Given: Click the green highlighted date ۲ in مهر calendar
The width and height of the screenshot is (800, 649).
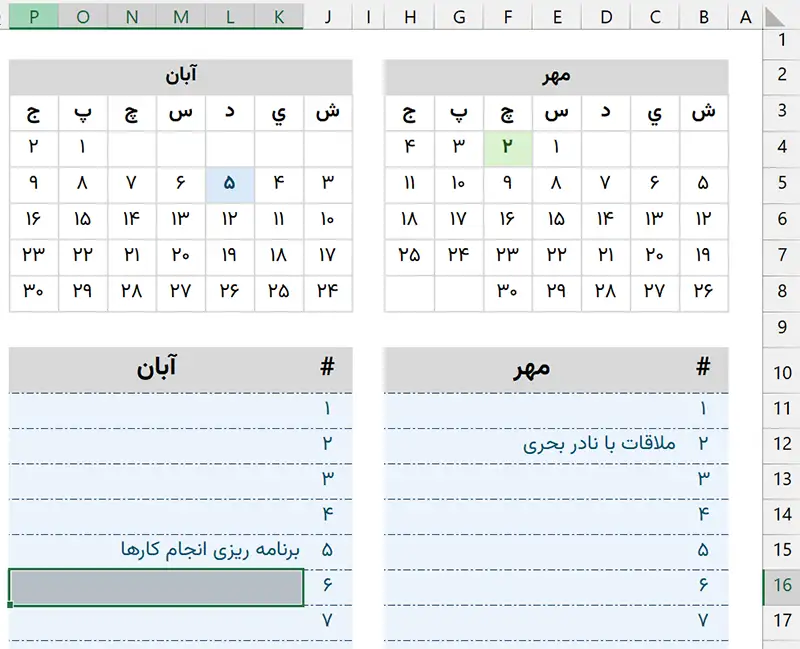Looking at the screenshot, I should pyautogui.click(x=508, y=145).
